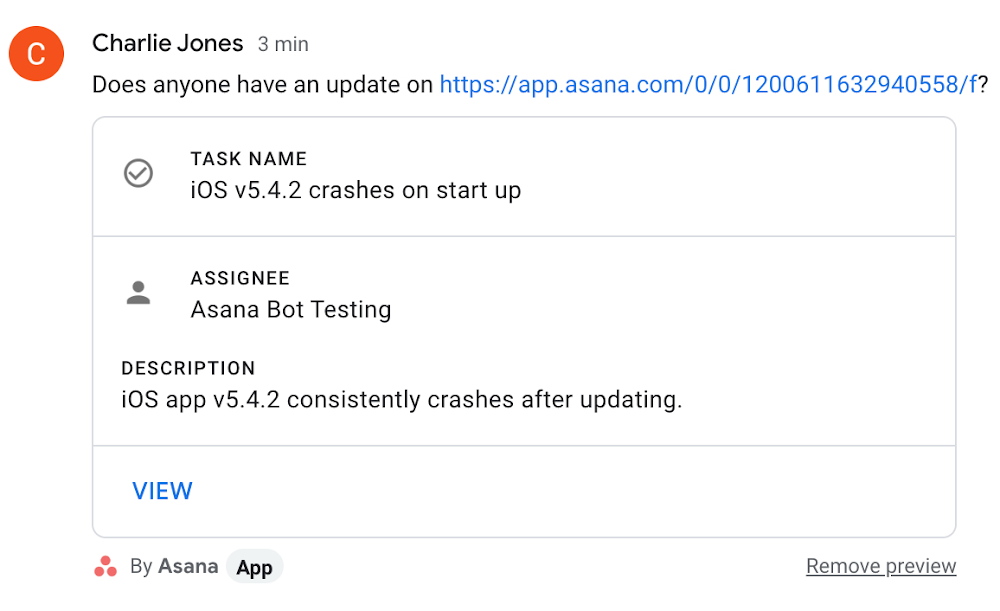Click the App badge label
Screen dimensions: 1000x611
(x=254, y=567)
